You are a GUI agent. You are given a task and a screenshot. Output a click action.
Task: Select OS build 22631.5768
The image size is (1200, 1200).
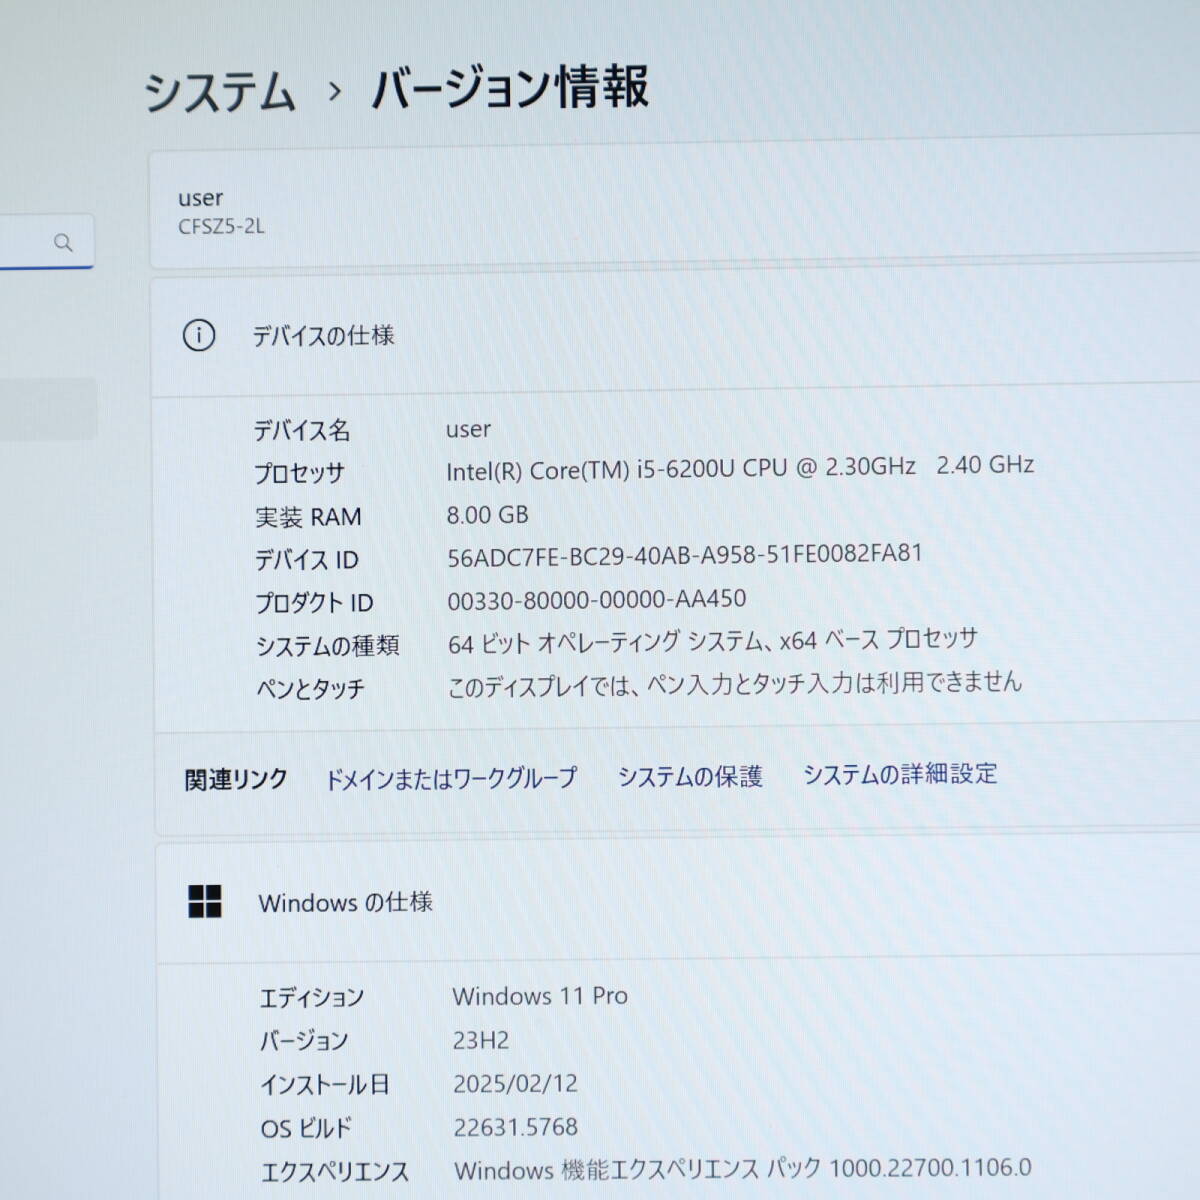[515, 1128]
